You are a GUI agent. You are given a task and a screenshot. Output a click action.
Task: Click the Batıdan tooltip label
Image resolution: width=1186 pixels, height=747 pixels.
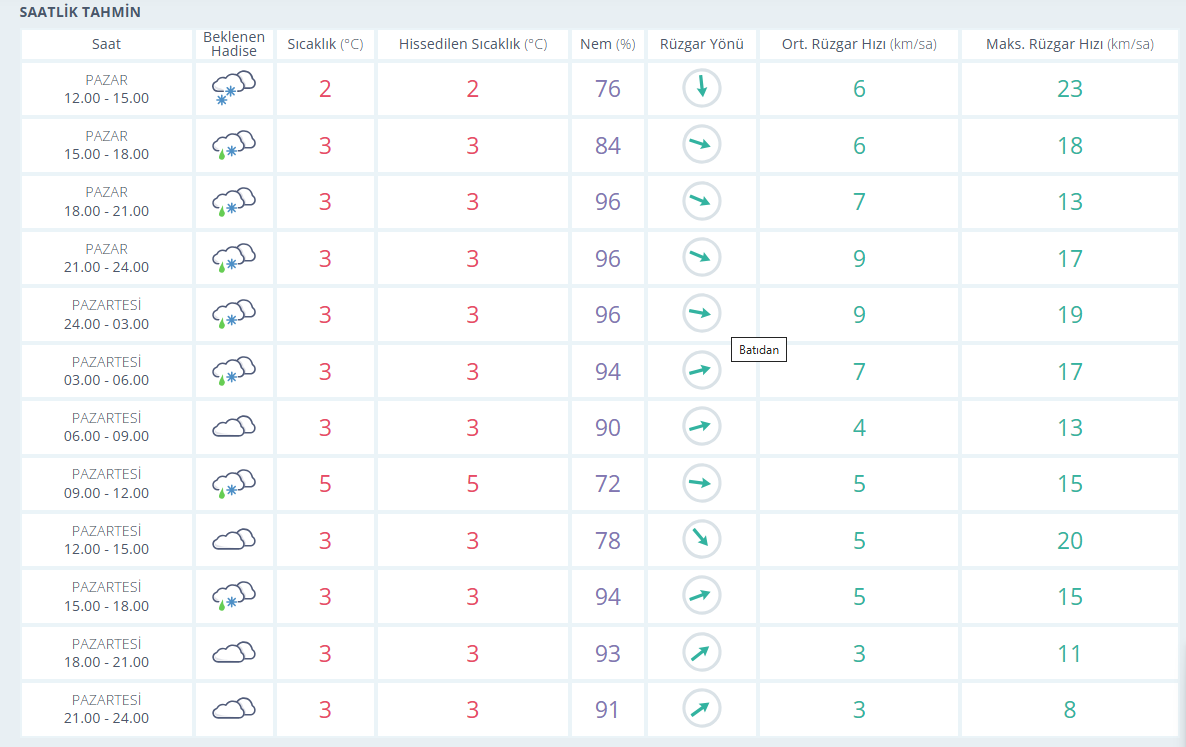point(759,349)
